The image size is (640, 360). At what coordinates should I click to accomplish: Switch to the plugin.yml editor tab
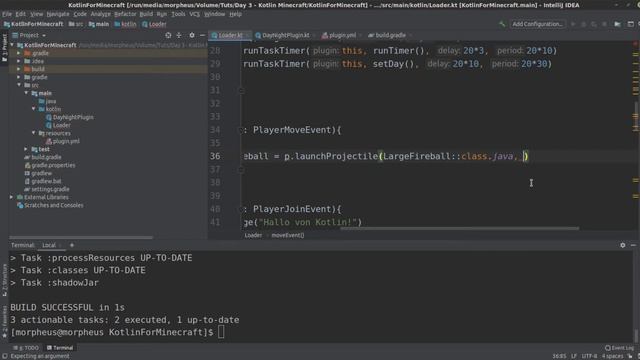click(x=341, y=36)
